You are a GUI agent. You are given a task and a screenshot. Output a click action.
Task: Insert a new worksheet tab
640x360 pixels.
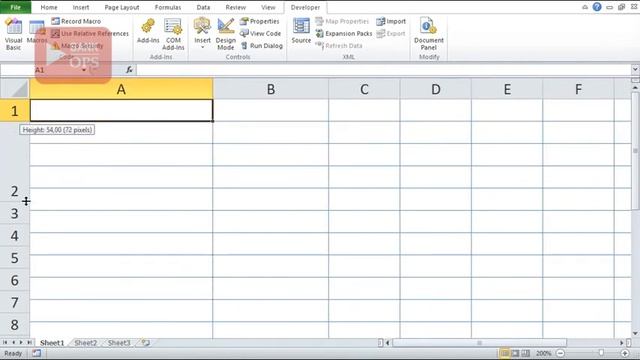pos(145,343)
